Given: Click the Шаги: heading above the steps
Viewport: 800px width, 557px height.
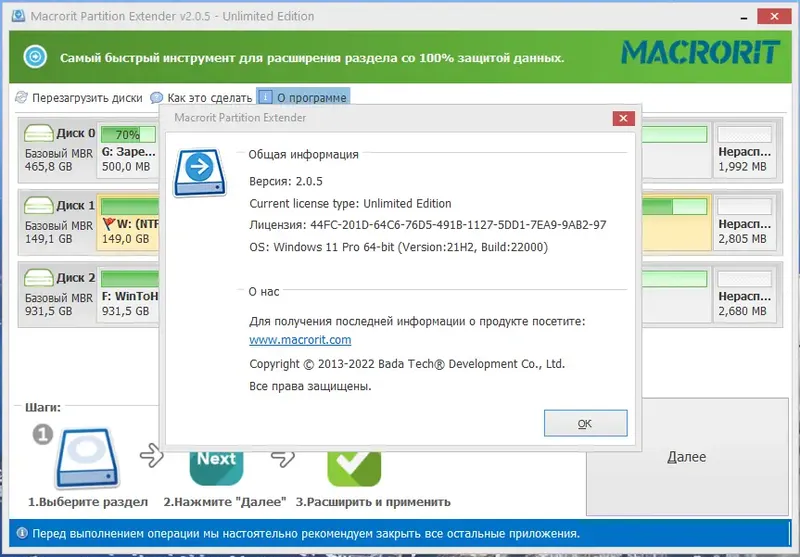Looking at the screenshot, I should click(x=43, y=408).
